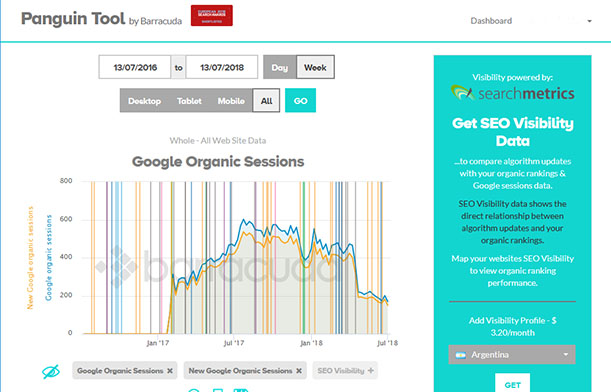The image size is (611, 392).
Task: Click the GET button in visibility panel
Action: (512, 383)
